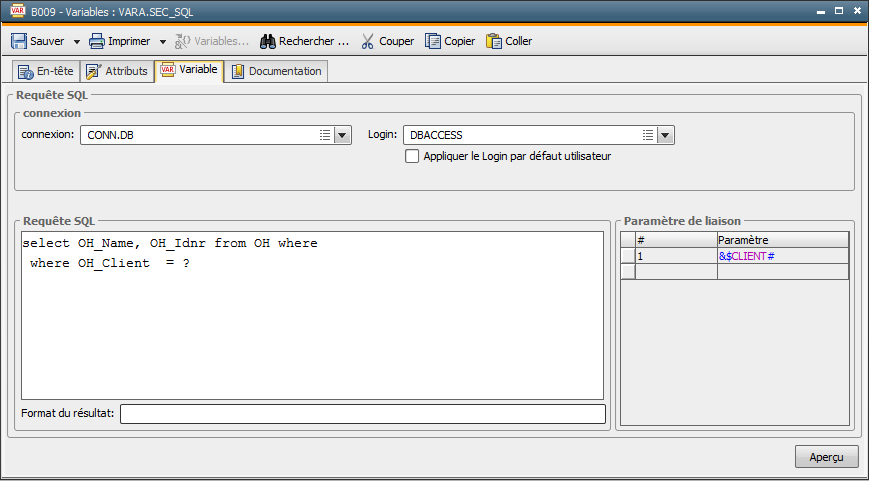869x481 pixels.
Task: Click the Aperçu button
Action: click(826, 457)
